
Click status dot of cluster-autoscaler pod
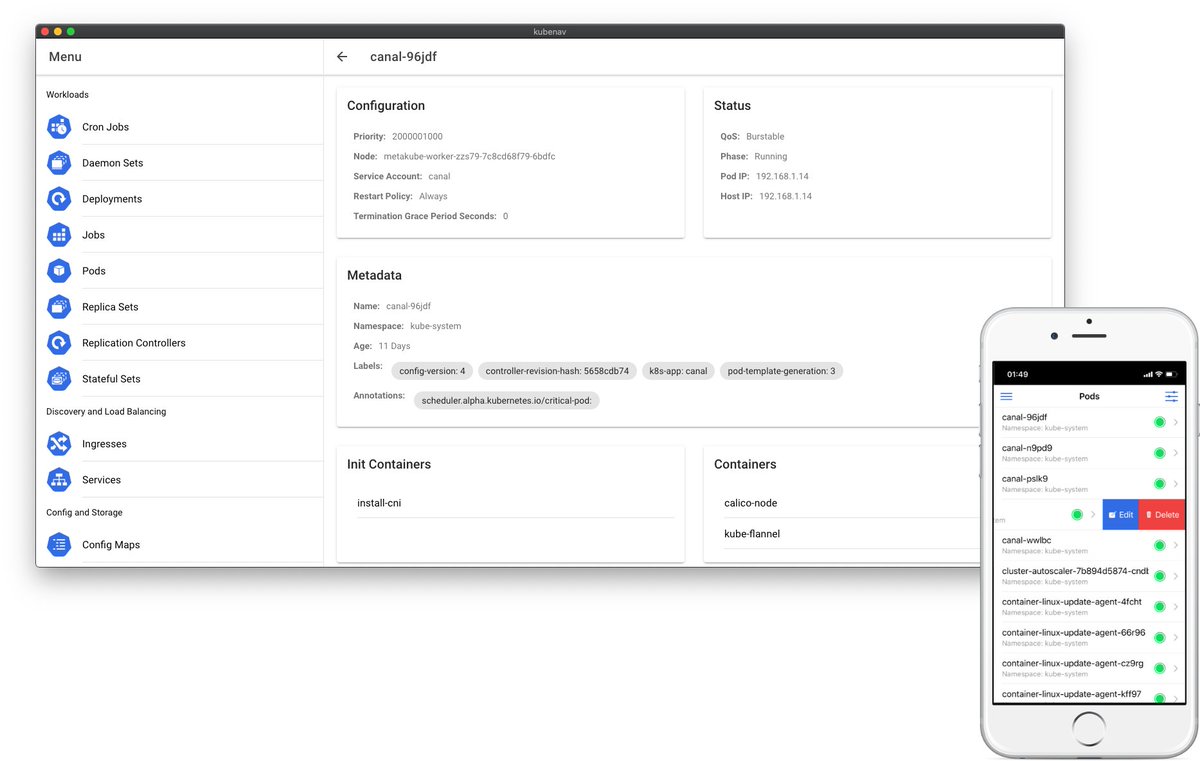click(1160, 576)
